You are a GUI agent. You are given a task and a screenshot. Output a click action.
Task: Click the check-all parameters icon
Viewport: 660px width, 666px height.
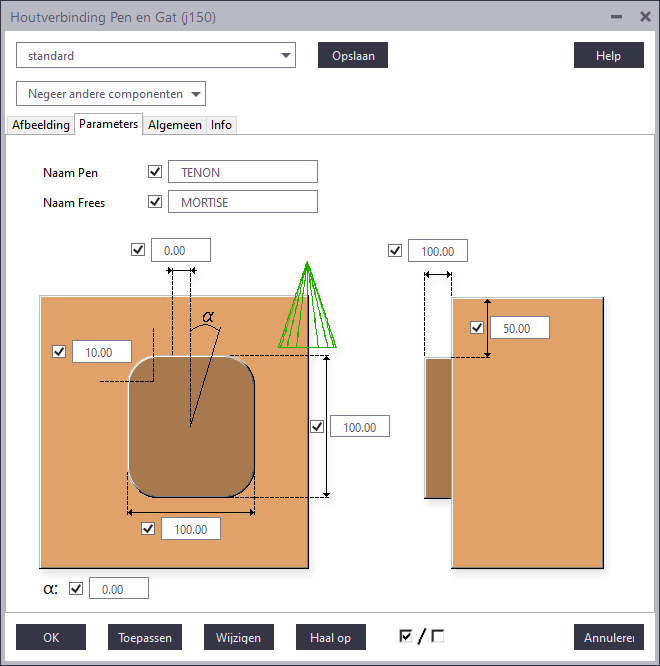tap(405, 636)
